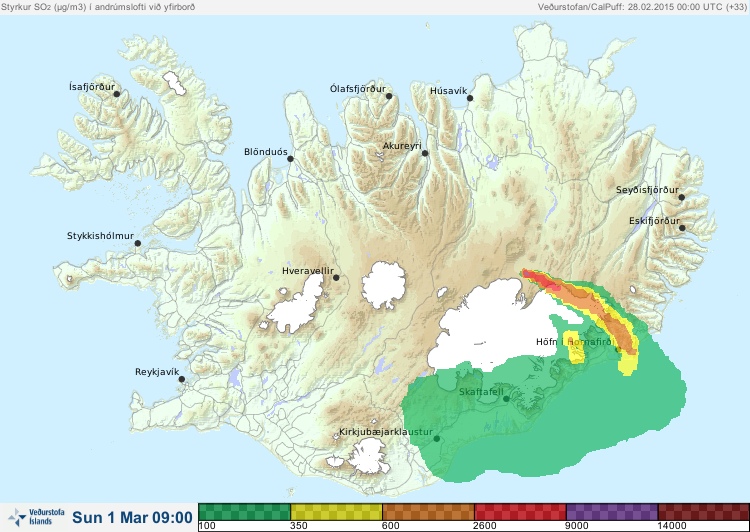The image size is (750, 532).
Task: Click the Blönduós town marker dot
Action: coord(290,159)
